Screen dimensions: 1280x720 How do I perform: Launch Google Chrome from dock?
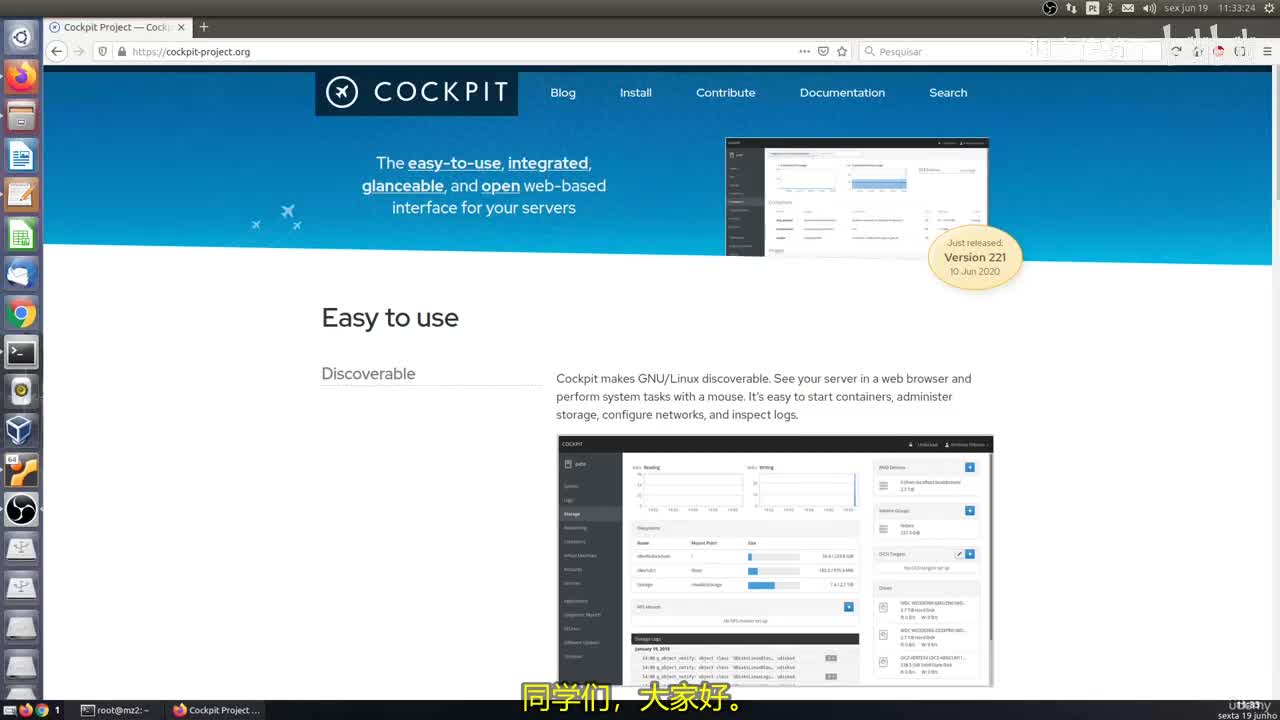point(21,313)
